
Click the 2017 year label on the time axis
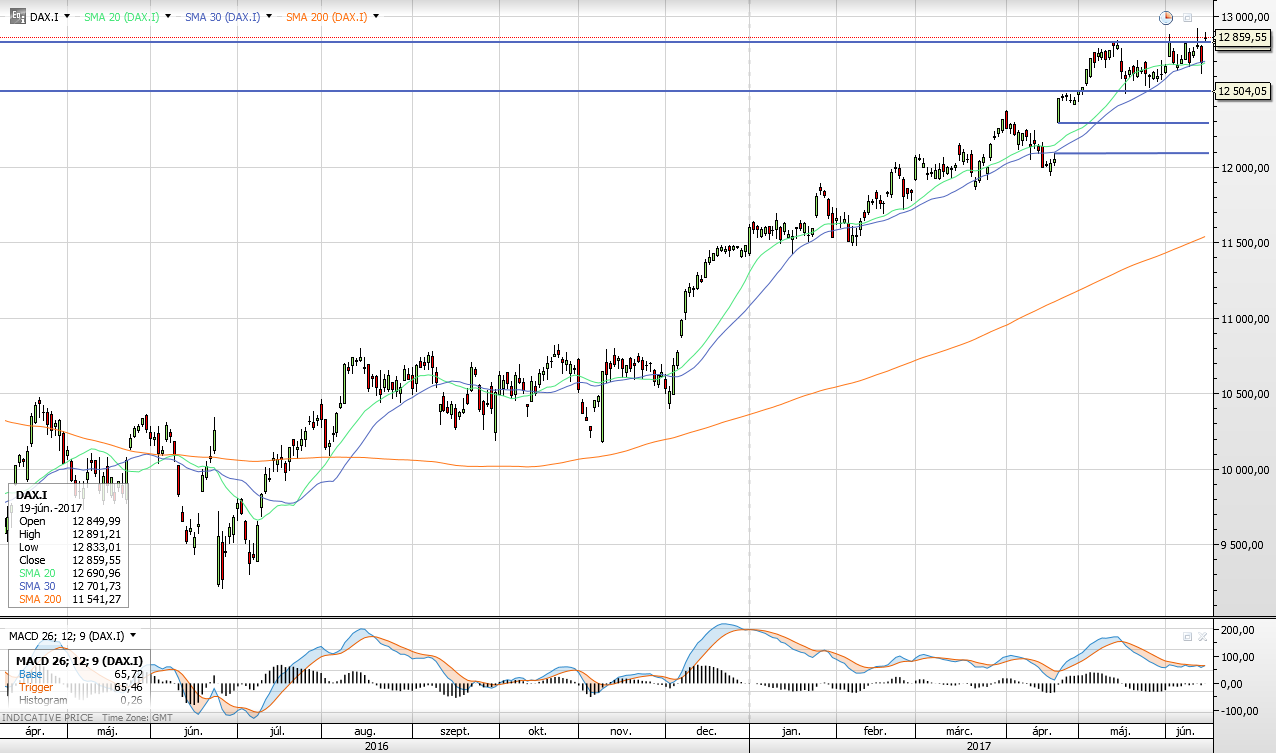981,745
